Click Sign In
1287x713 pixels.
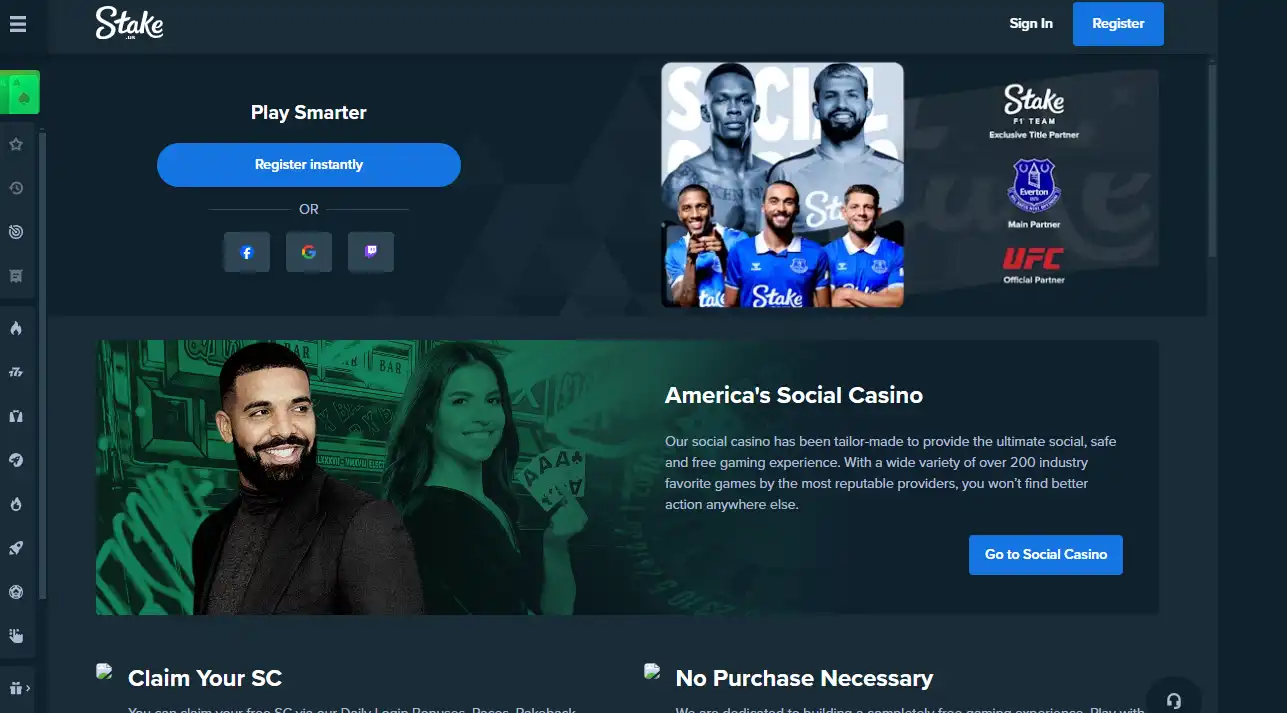click(1031, 23)
